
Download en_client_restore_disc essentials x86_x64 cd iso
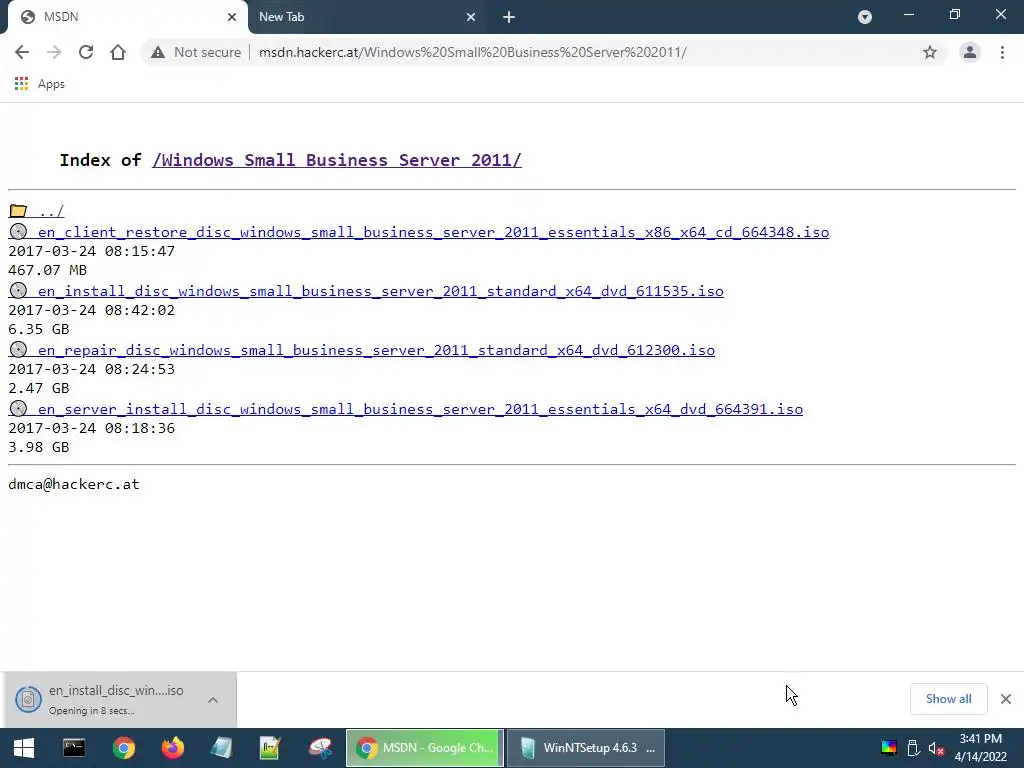433,232
